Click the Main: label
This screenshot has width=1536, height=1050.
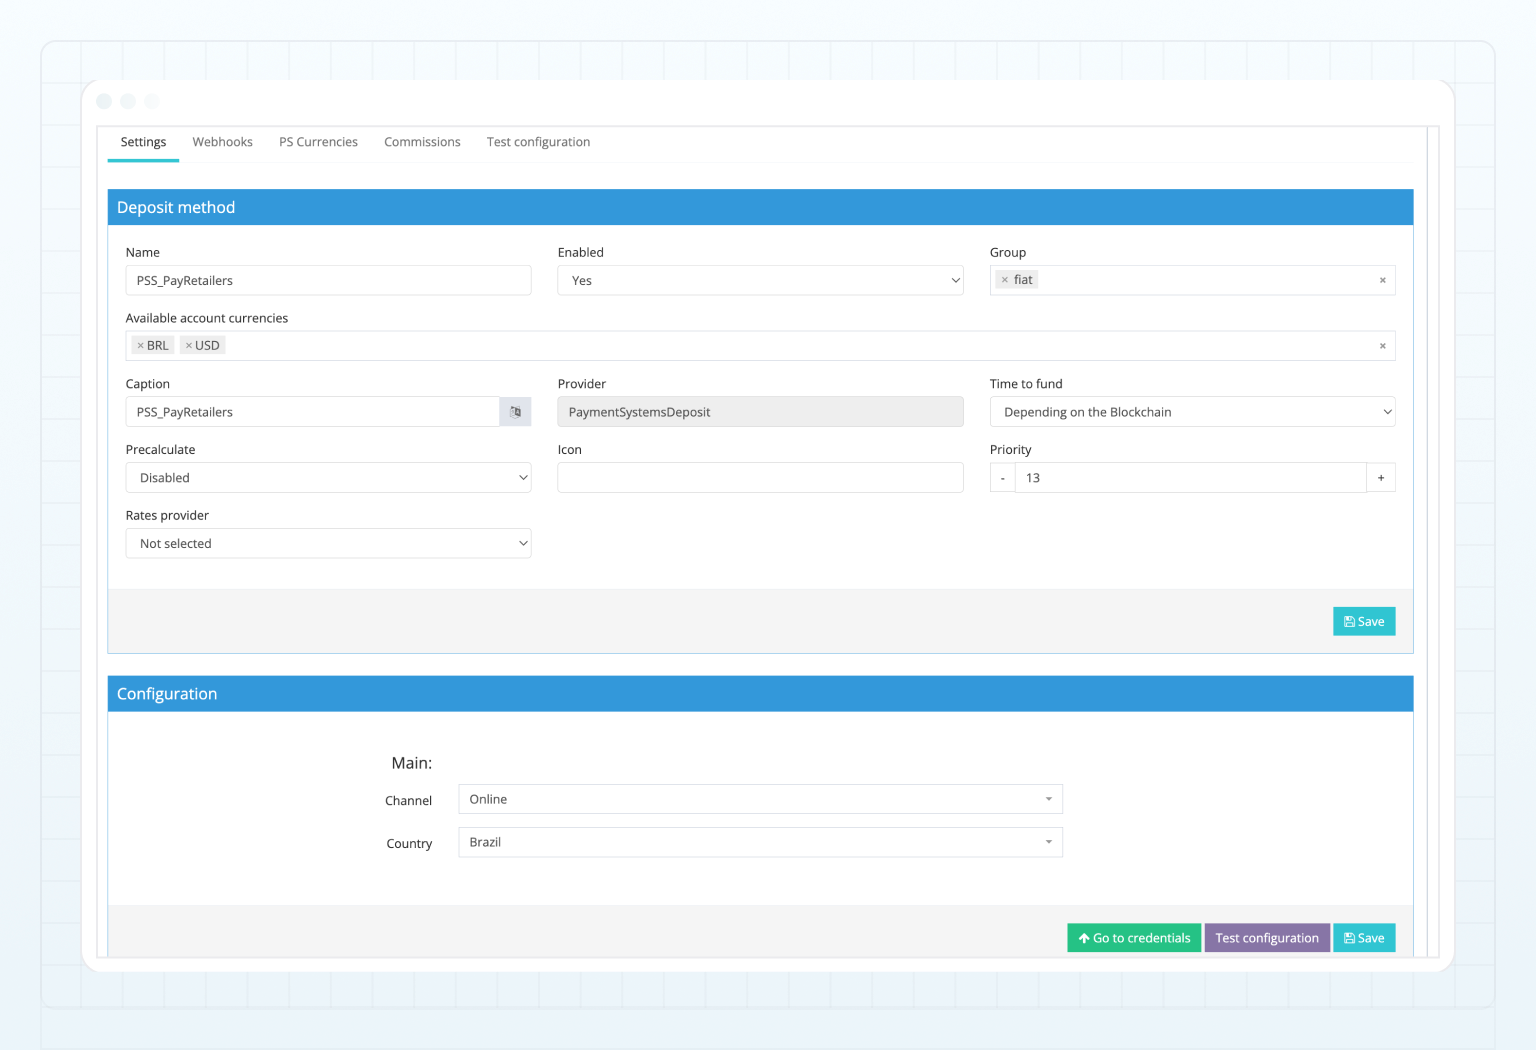[412, 763]
